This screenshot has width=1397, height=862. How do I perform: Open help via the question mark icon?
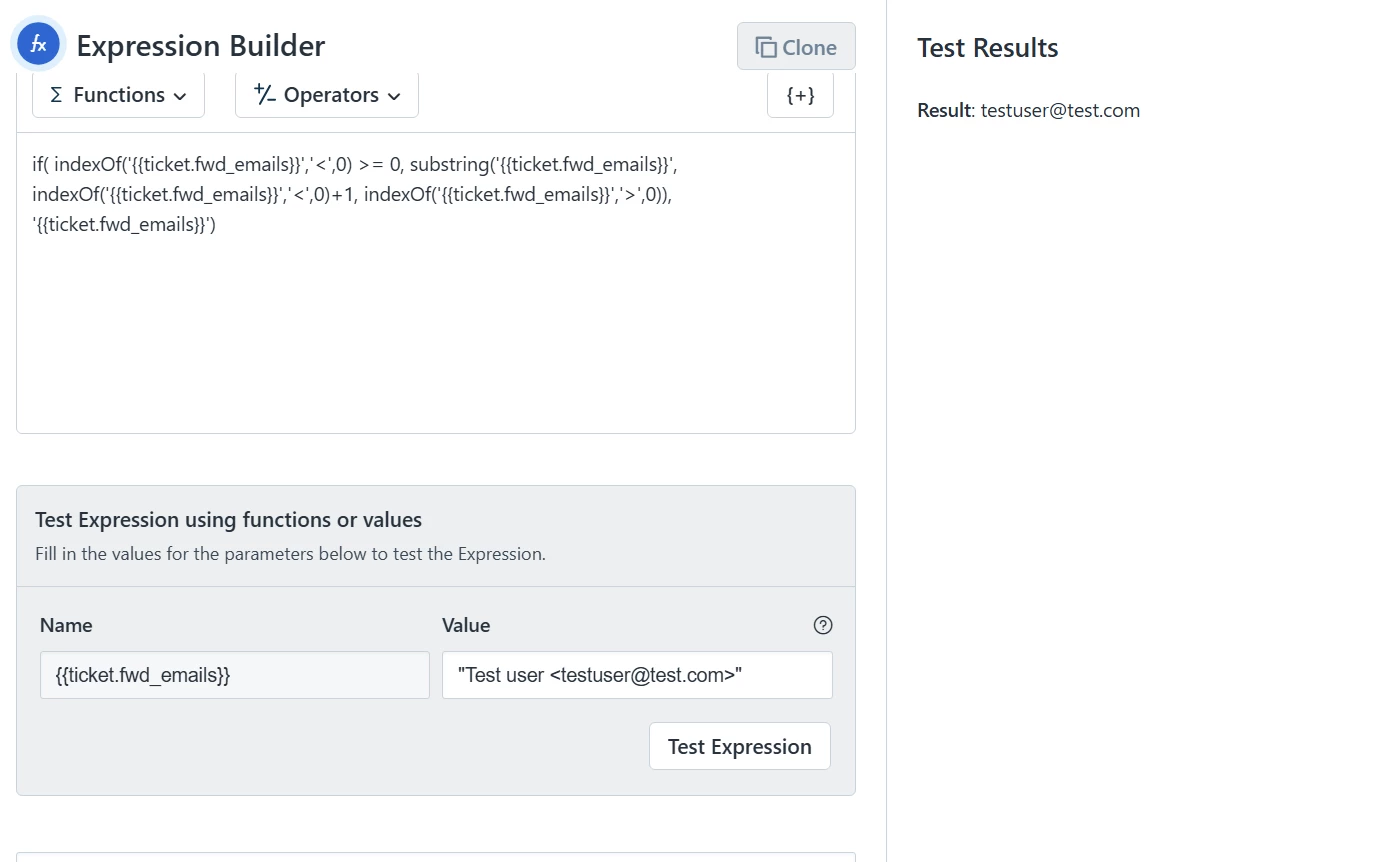(x=823, y=625)
